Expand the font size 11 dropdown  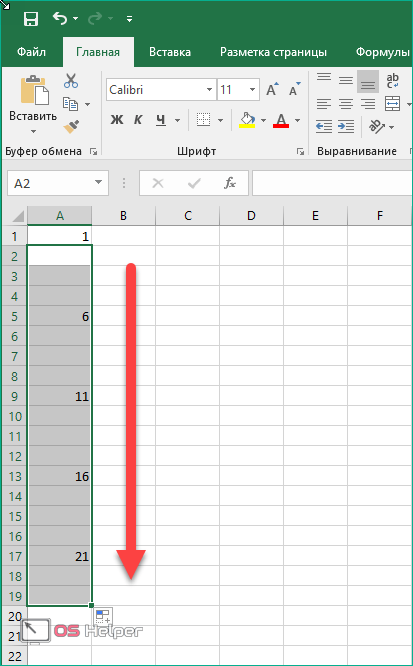[252, 90]
